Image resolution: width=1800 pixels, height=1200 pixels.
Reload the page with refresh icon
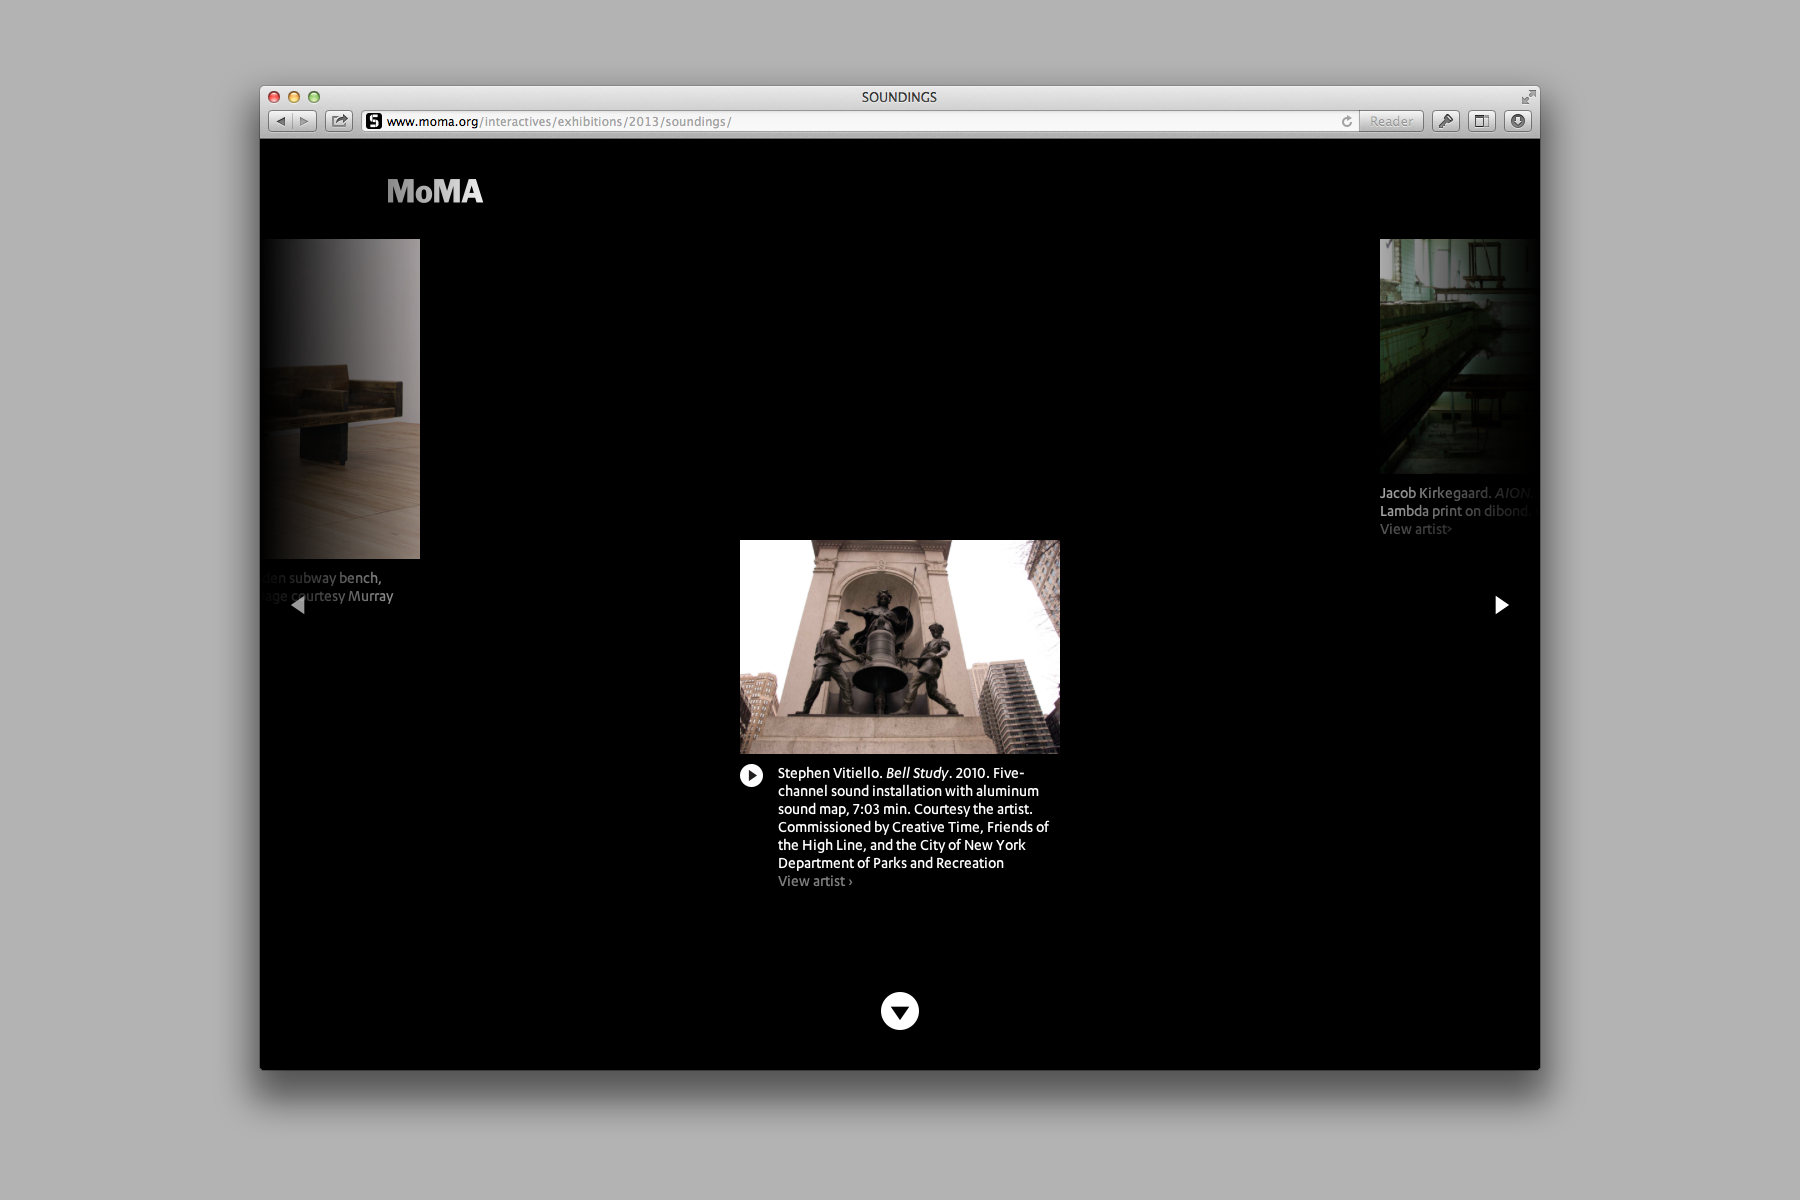[x=1347, y=121]
